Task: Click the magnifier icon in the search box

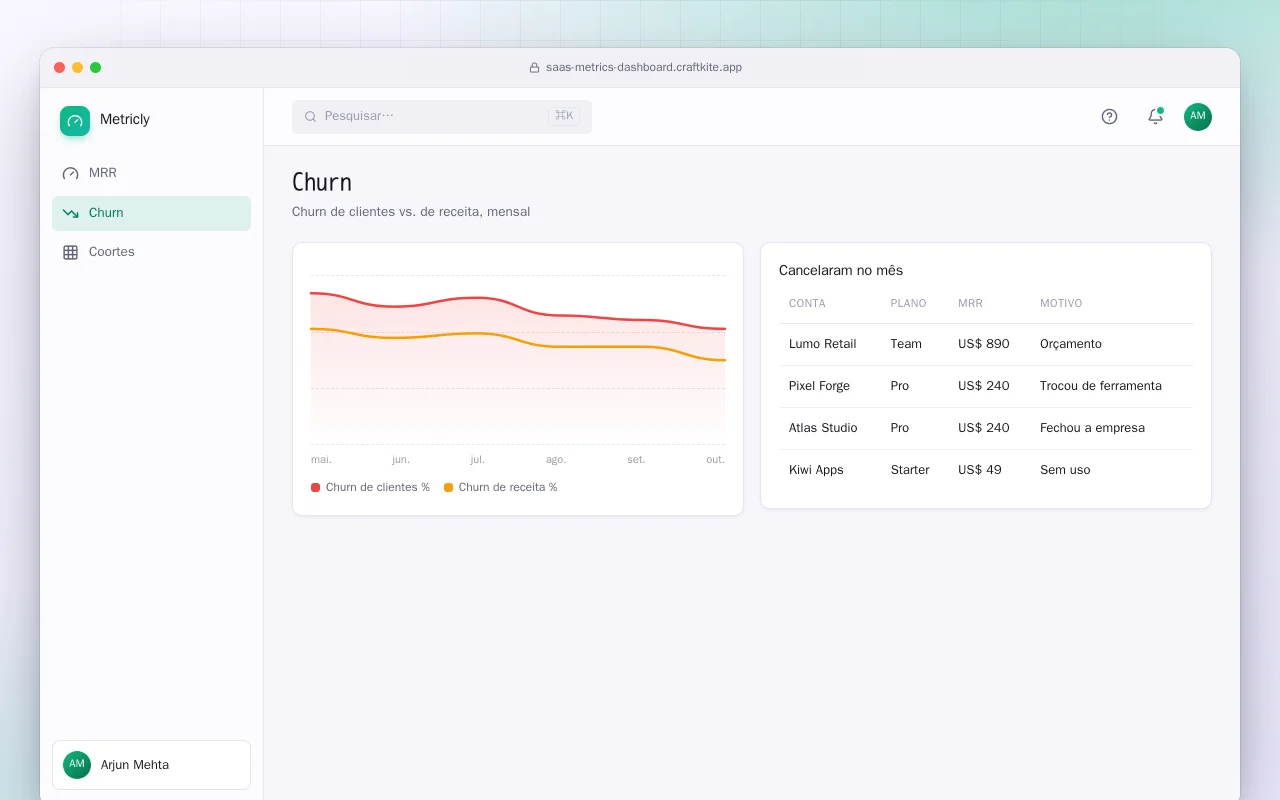Action: pos(310,117)
